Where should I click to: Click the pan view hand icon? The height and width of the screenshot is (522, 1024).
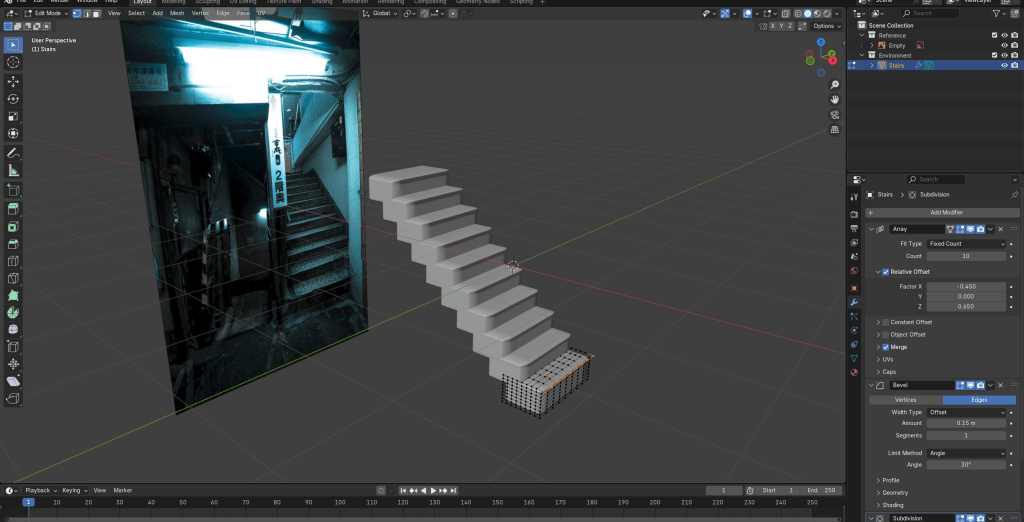click(x=835, y=100)
